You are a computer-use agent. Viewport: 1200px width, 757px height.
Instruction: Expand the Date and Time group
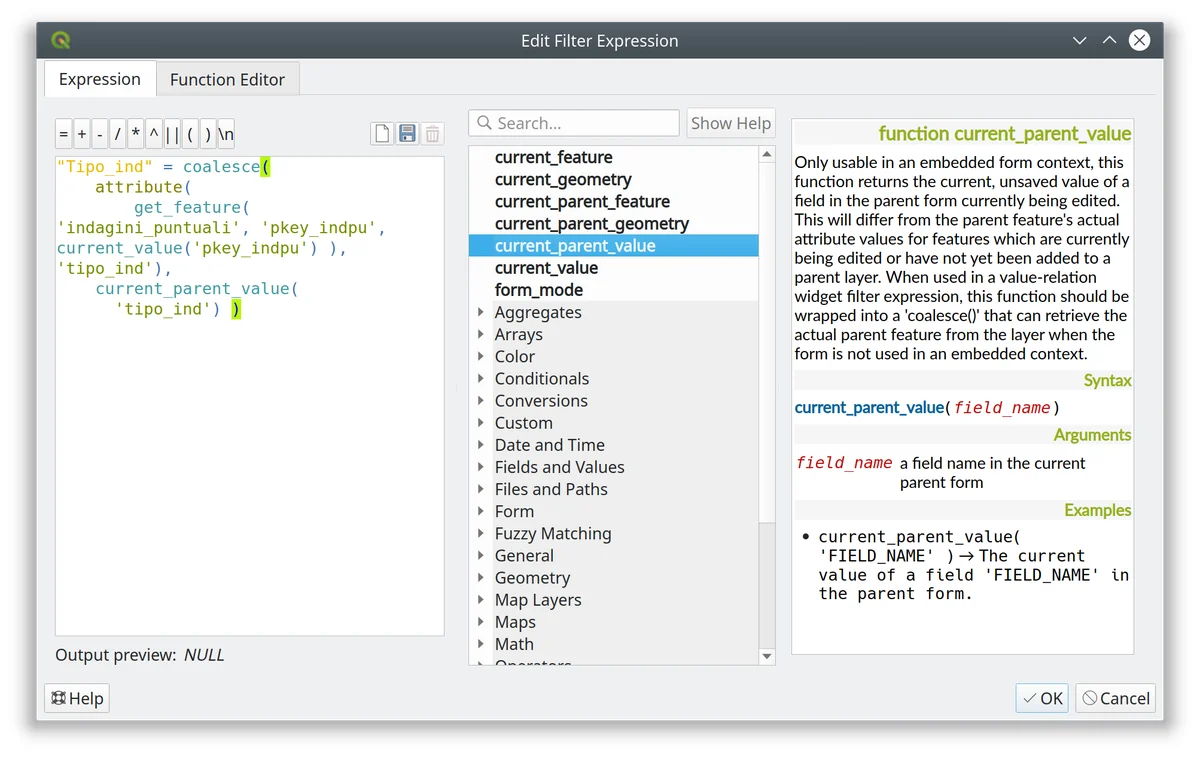click(481, 445)
